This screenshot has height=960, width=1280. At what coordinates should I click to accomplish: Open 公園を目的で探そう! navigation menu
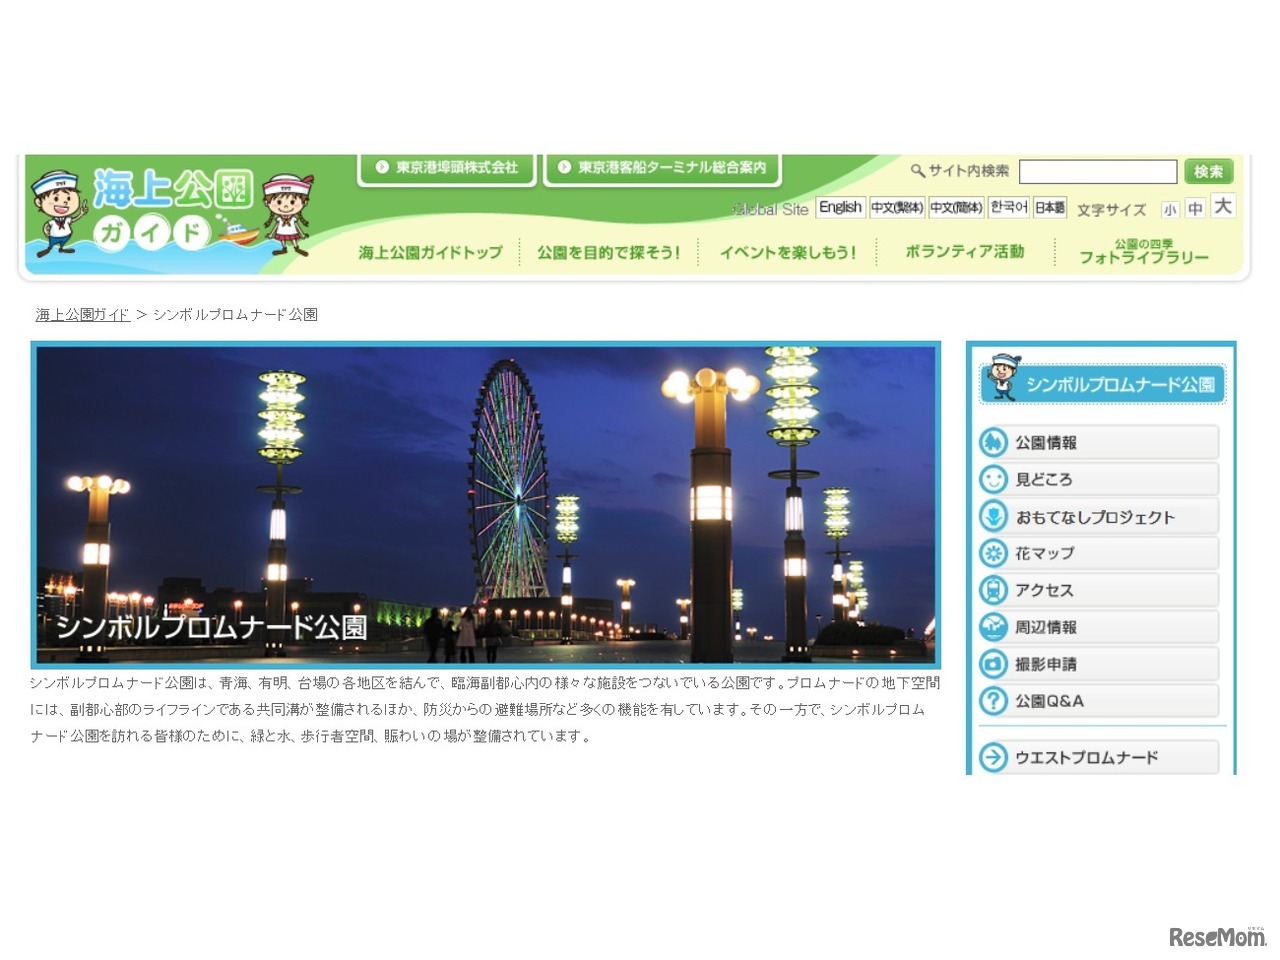pos(610,252)
